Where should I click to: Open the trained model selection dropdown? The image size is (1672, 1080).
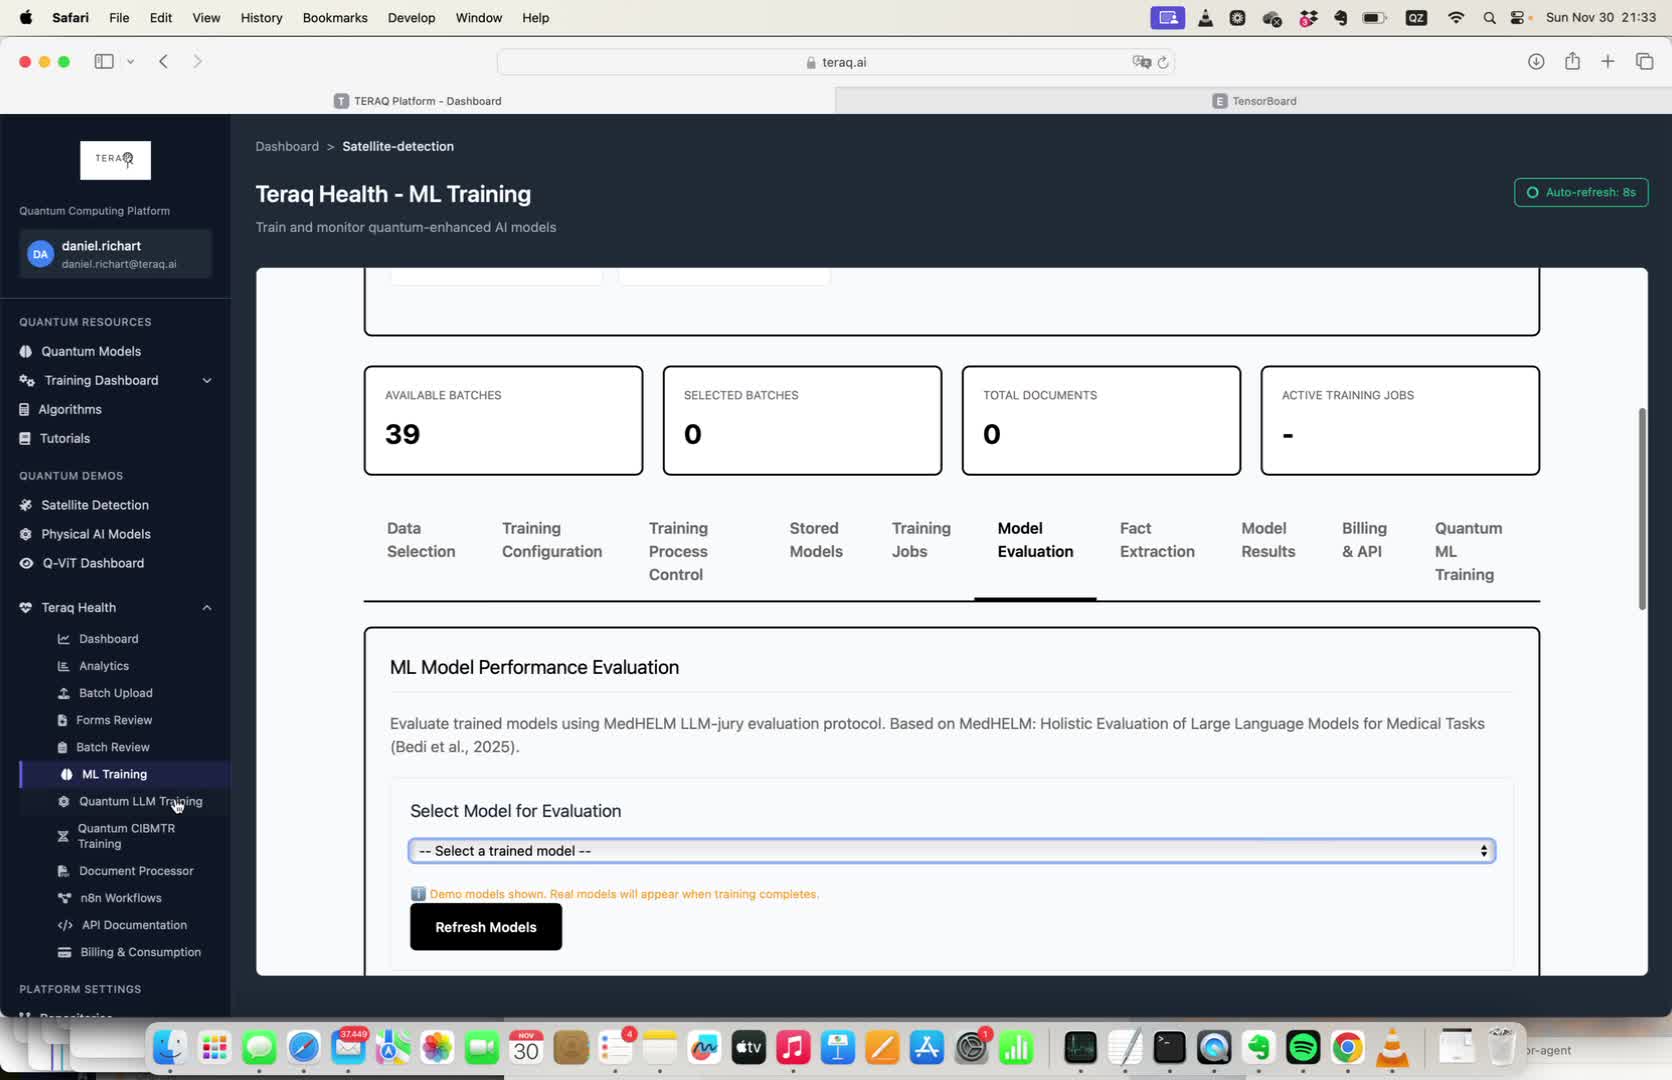950,850
